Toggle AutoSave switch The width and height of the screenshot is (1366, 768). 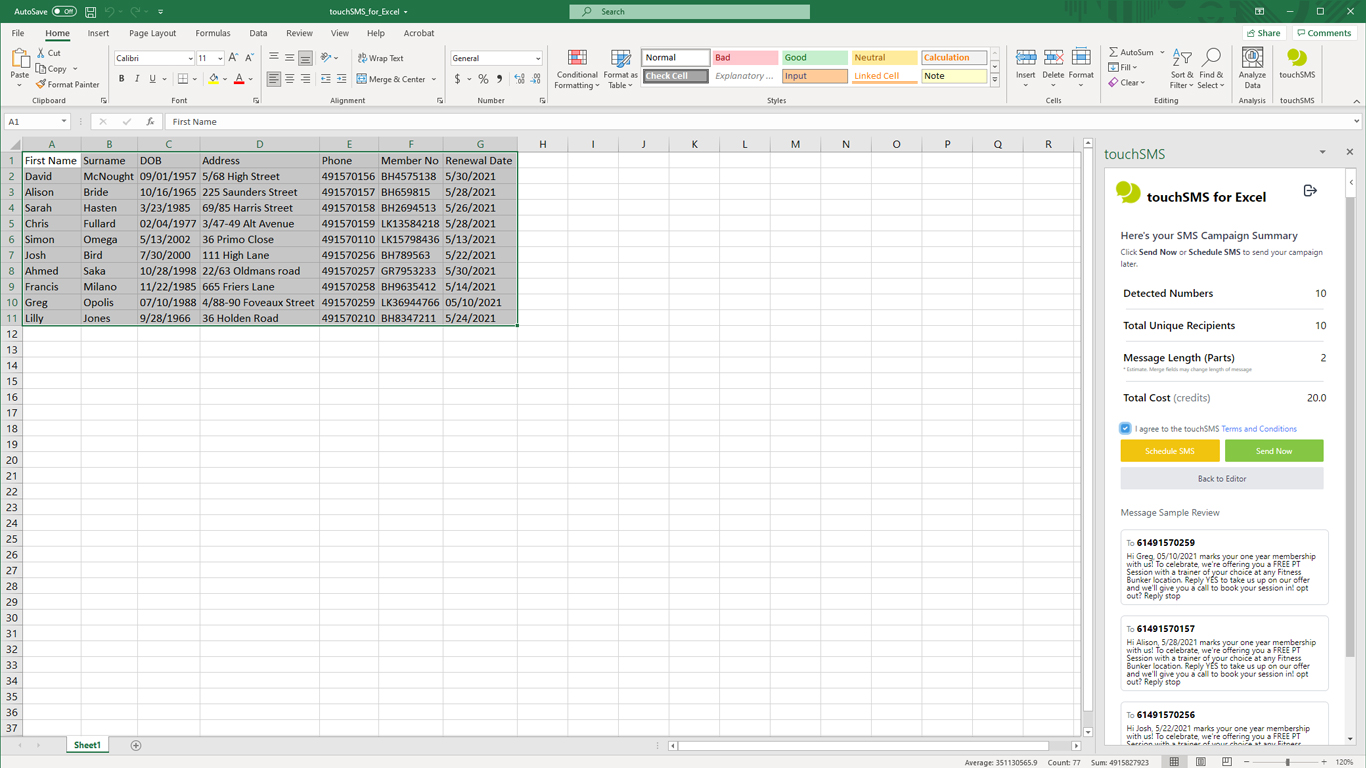click(64, 12)
